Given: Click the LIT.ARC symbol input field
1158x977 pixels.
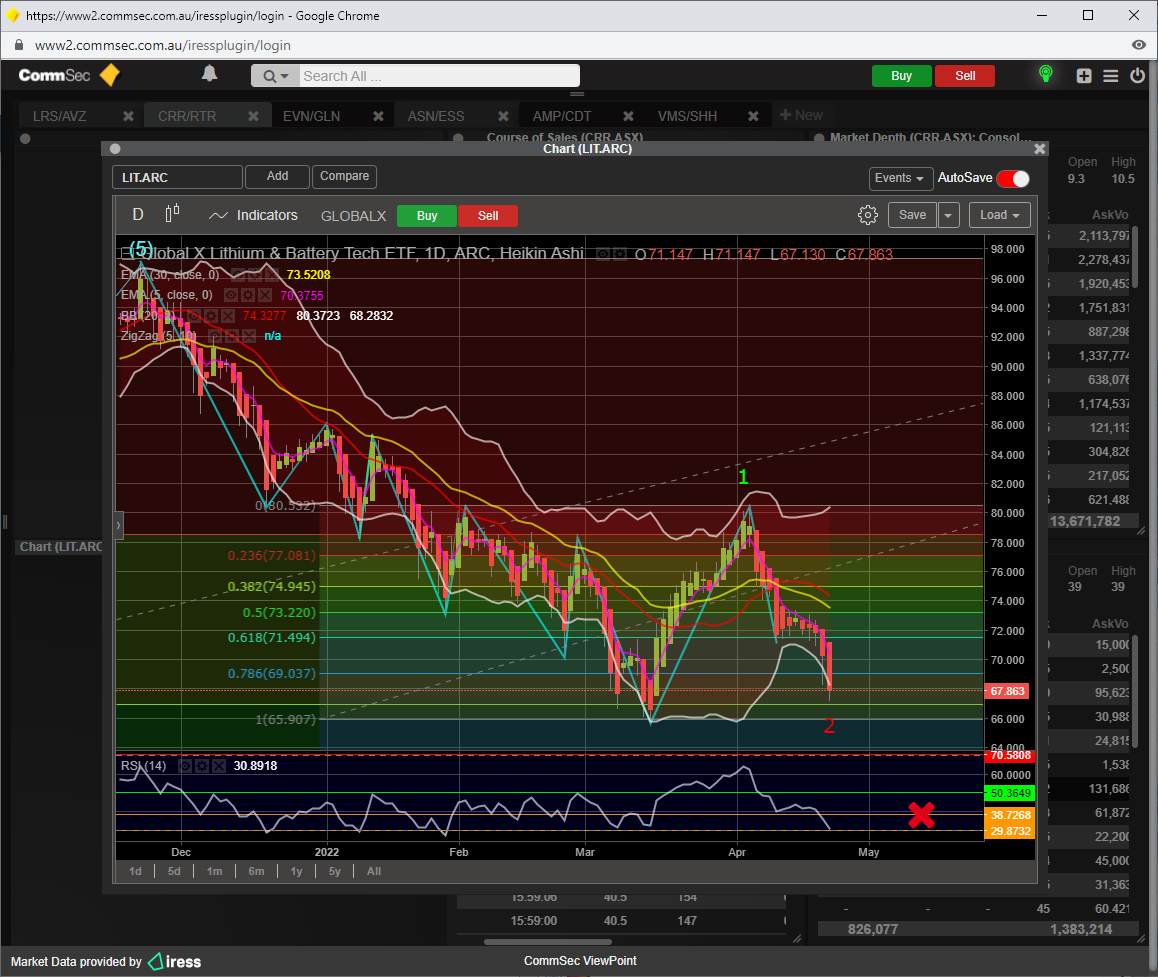Looking at the screenshot, I should point(177,177).
